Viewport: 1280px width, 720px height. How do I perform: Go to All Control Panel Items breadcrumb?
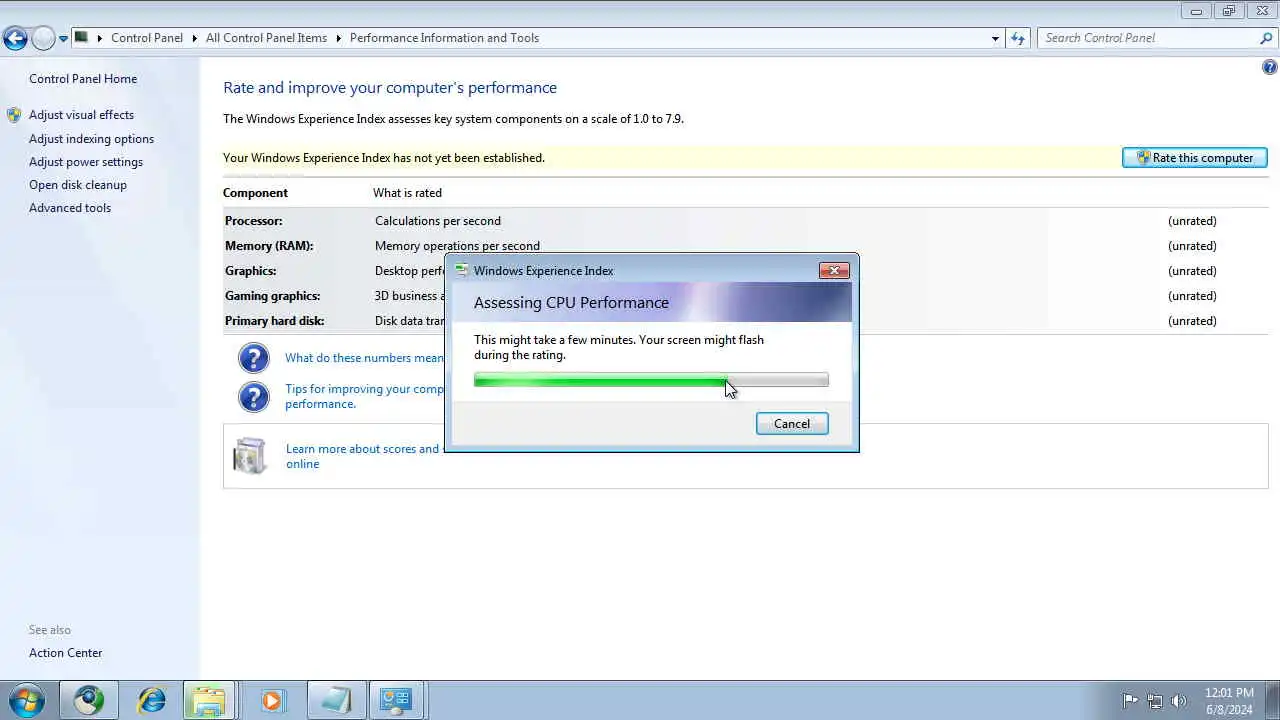pyautogui.click(x=266, y=38)
